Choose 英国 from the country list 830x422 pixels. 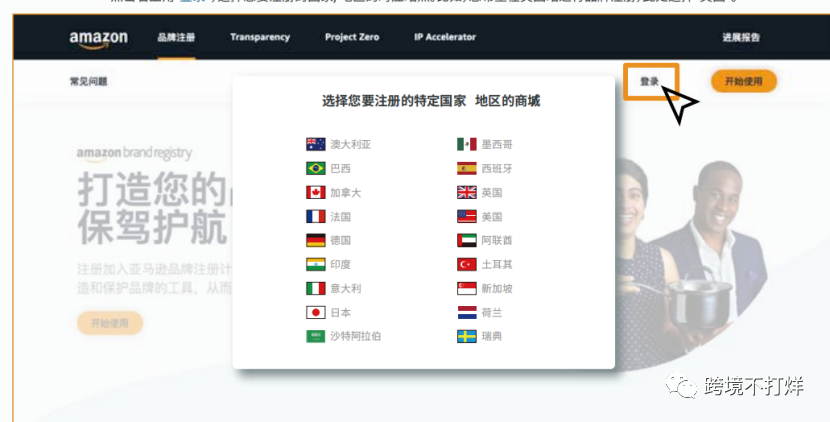coord(492,192)
